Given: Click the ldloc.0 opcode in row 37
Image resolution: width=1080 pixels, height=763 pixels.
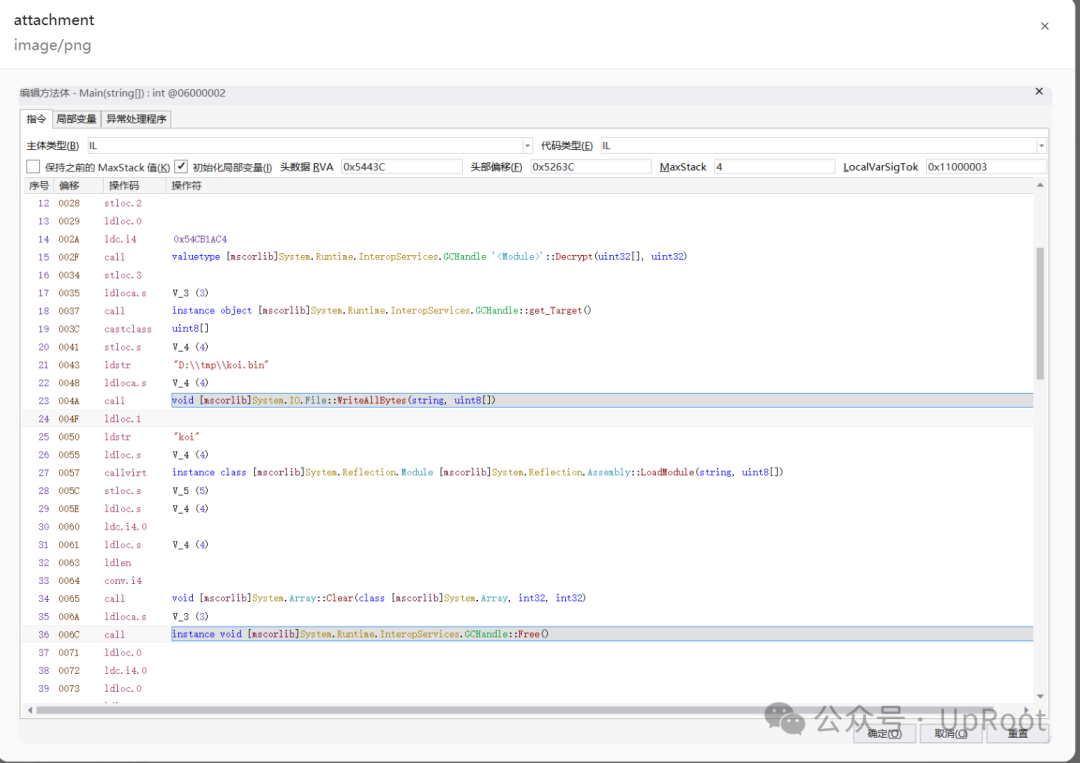Looking at the screenshot, I should 123,652.
